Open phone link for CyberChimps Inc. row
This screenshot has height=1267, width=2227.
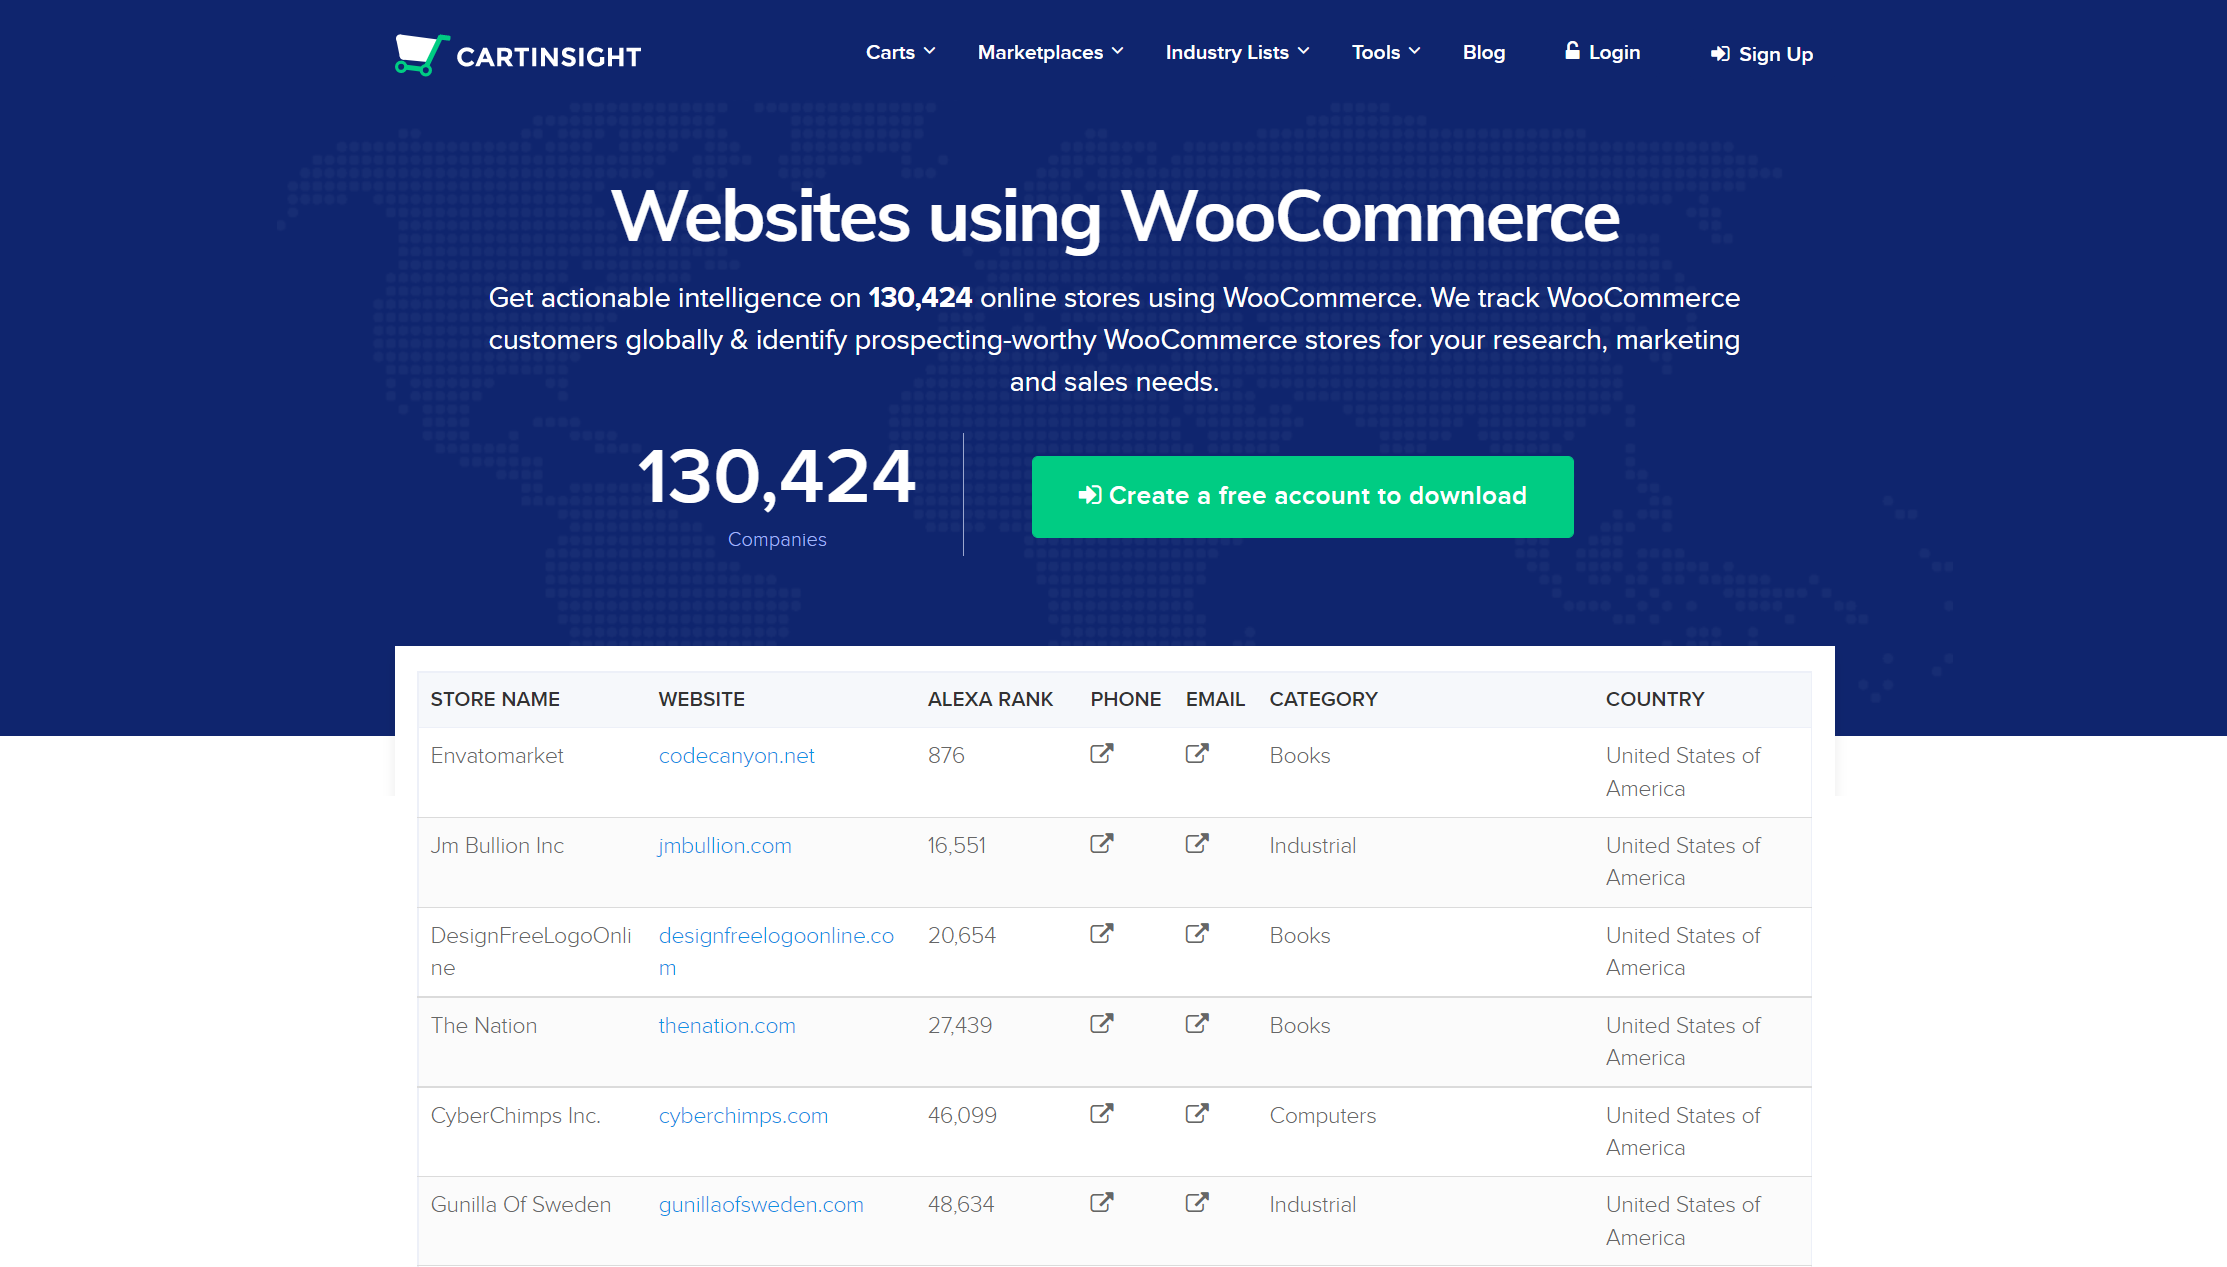click(x=1101, y=1114)
